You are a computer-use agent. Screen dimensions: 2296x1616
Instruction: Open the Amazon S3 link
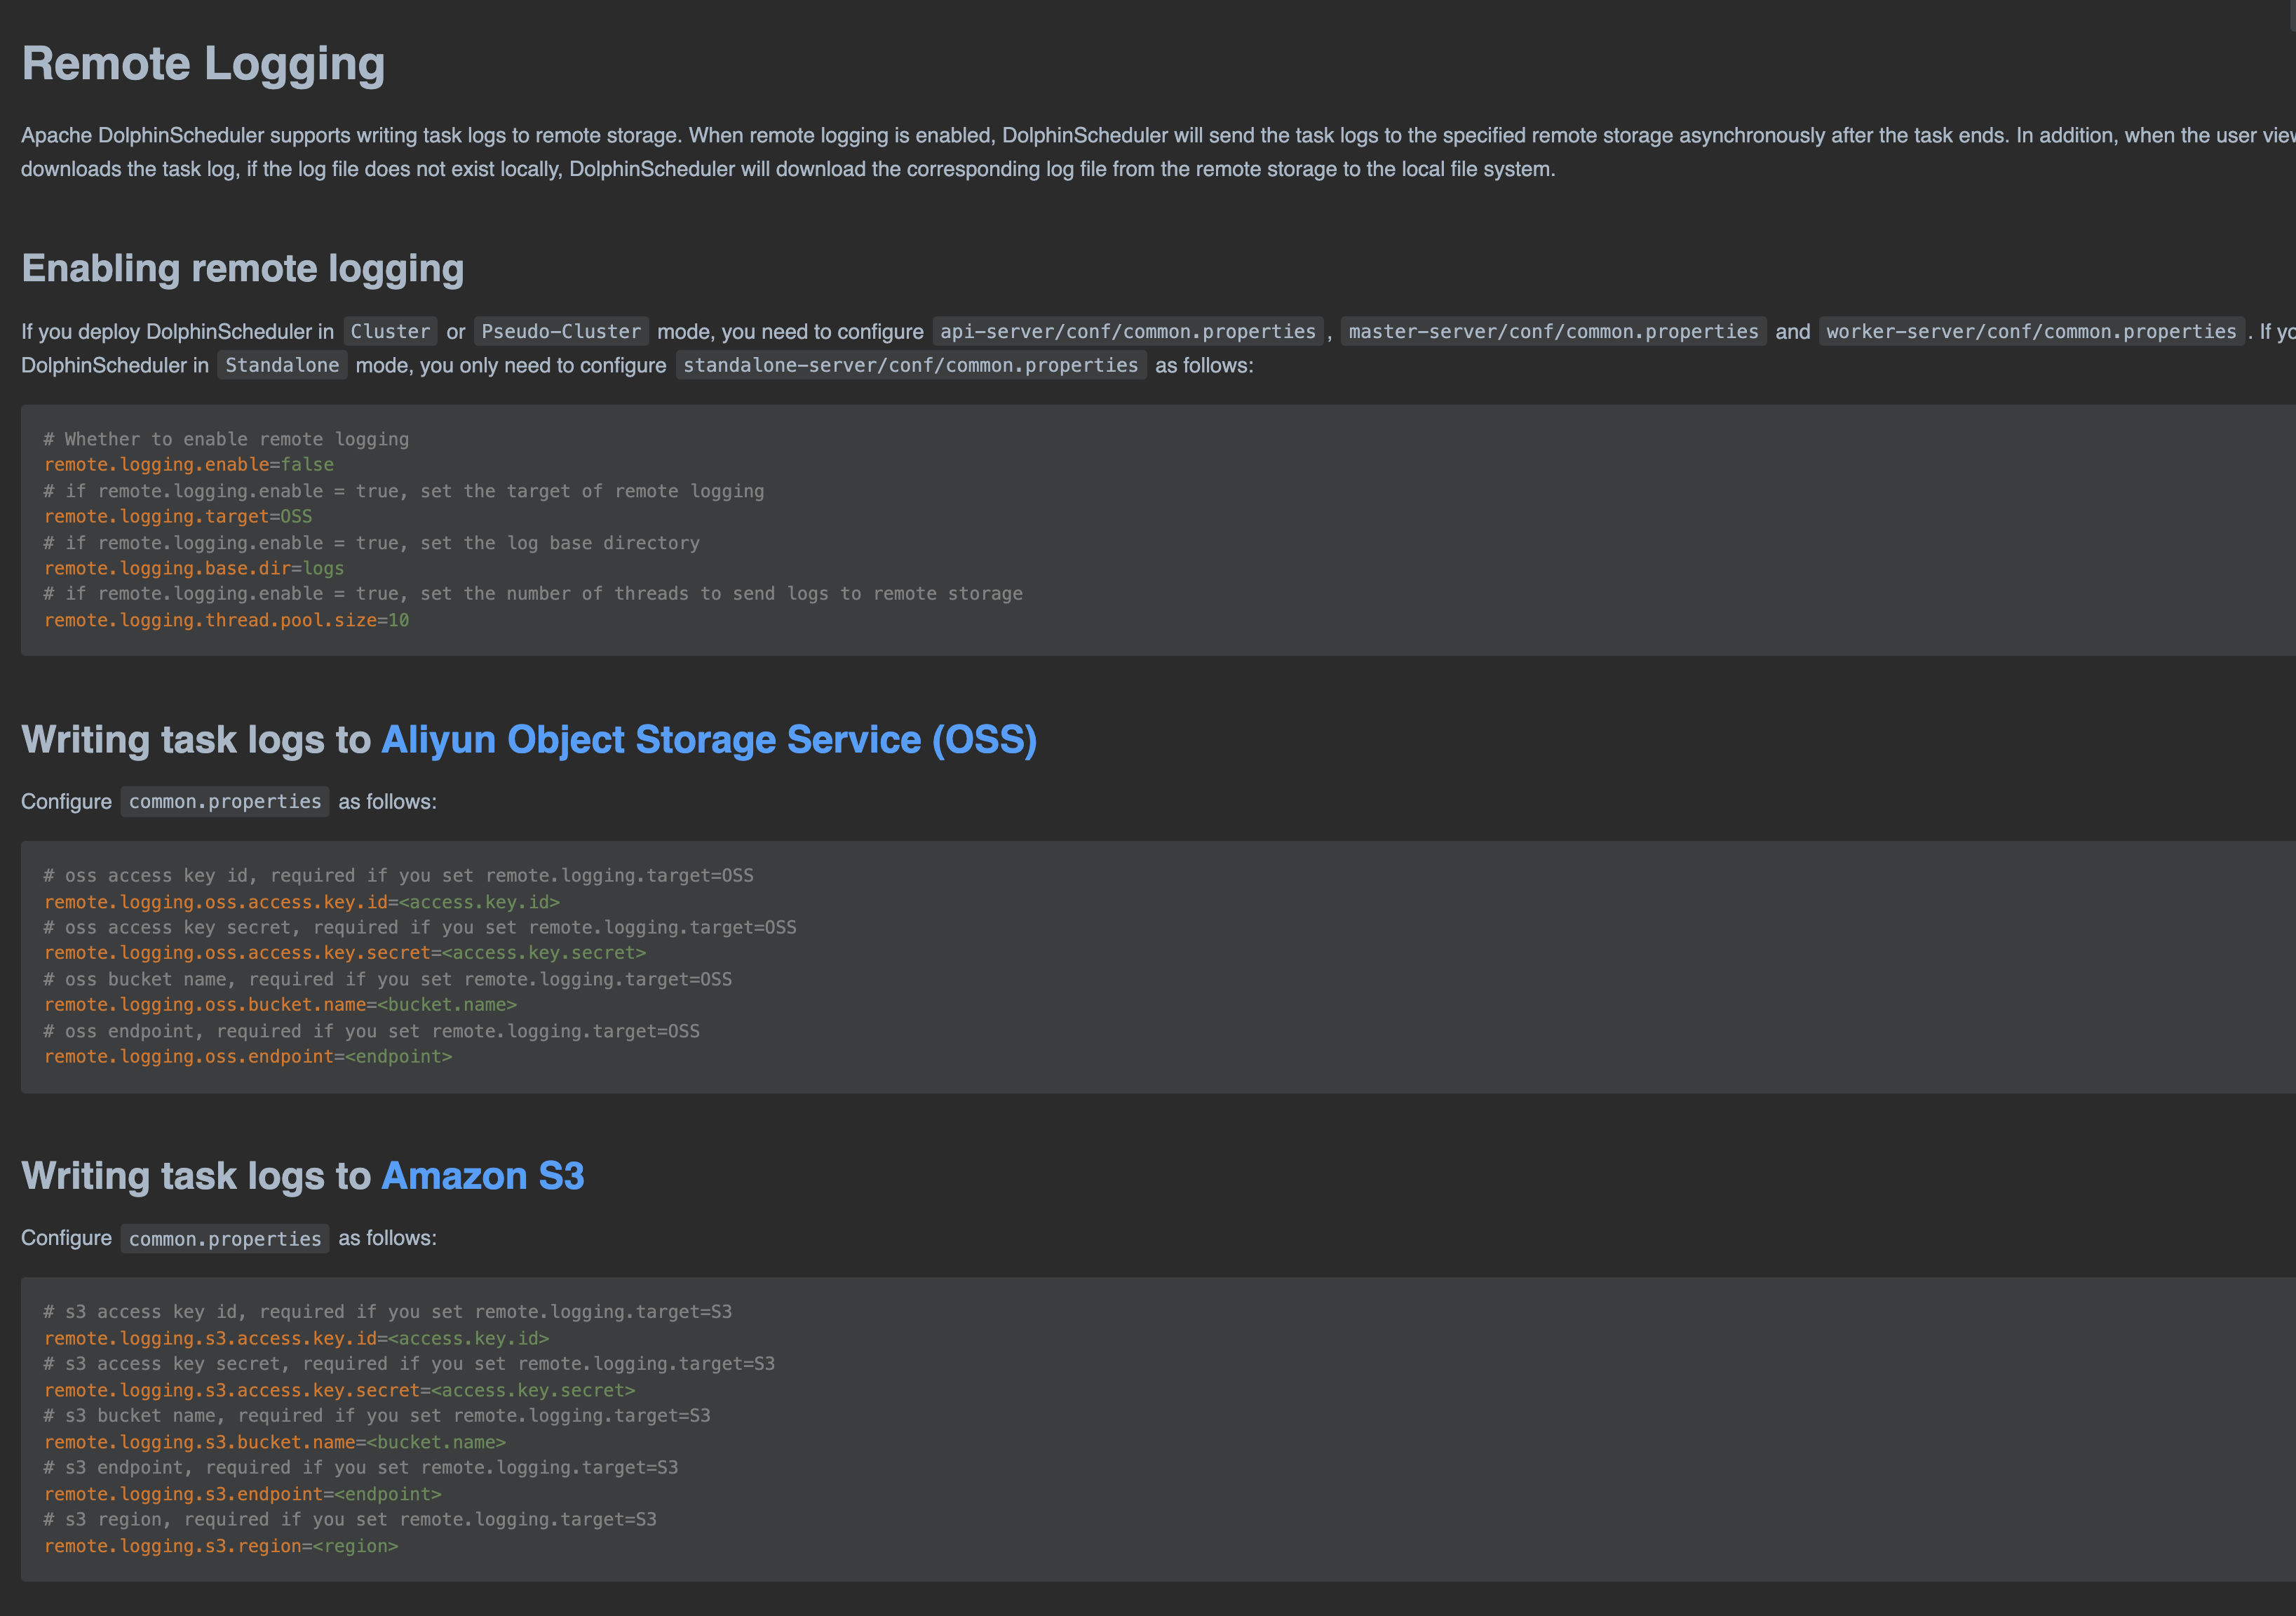[482, 1176]
